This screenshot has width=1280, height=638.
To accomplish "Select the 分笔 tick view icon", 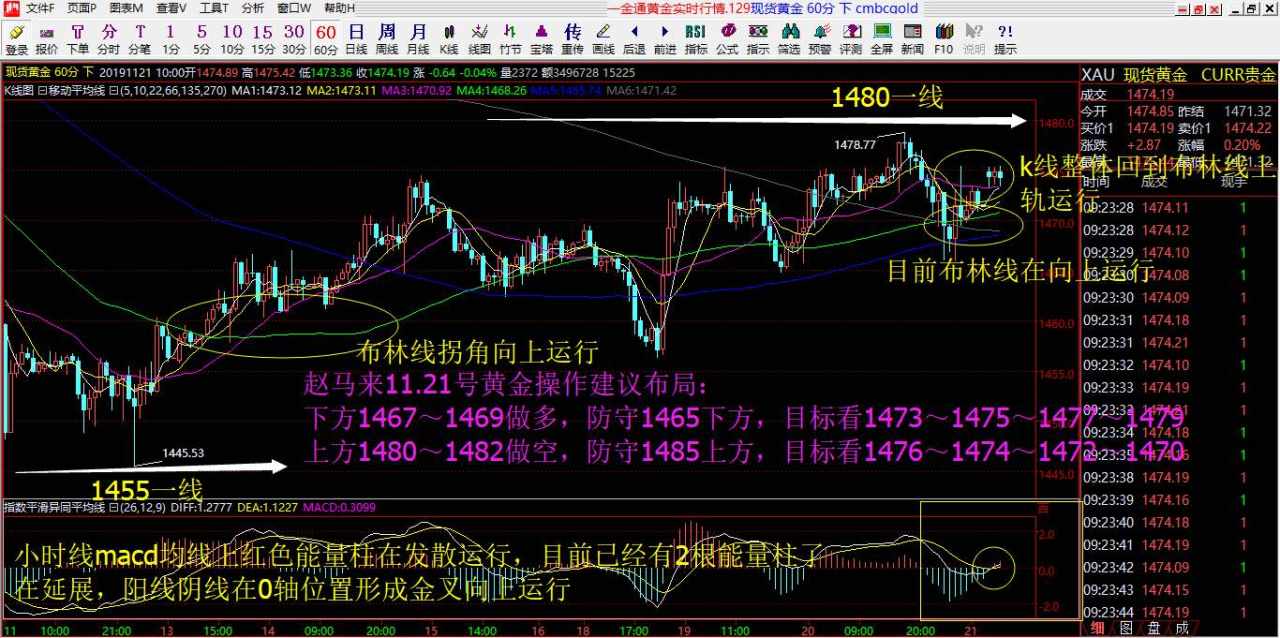I will tap(139, 39).
